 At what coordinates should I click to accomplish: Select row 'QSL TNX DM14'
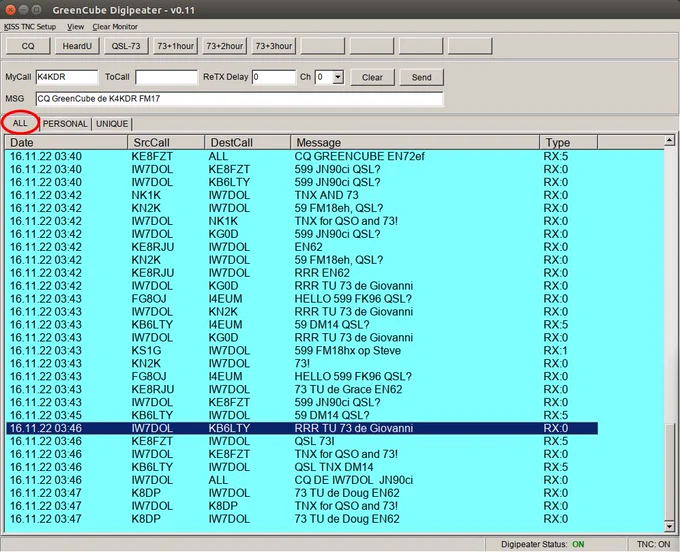click(302, 467)
